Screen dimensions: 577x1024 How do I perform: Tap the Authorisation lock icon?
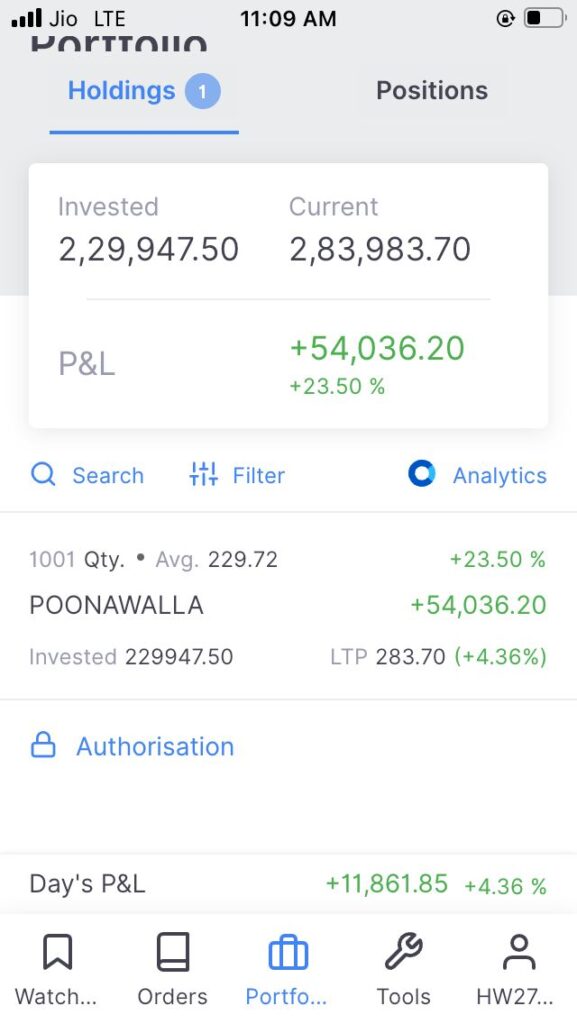point(43,745)
